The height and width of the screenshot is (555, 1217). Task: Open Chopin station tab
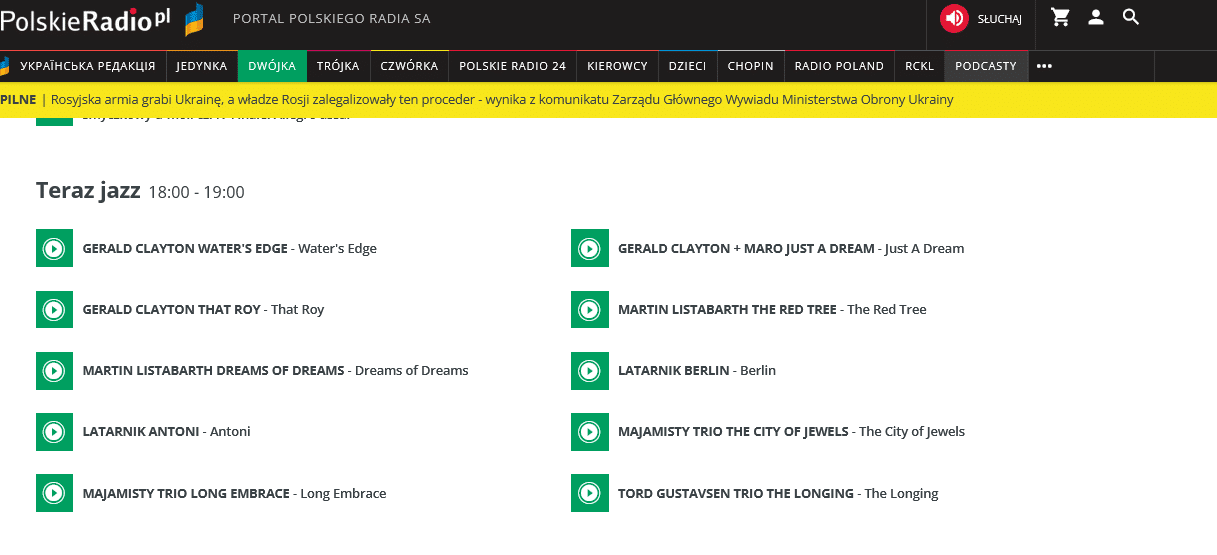pos(750,66)
